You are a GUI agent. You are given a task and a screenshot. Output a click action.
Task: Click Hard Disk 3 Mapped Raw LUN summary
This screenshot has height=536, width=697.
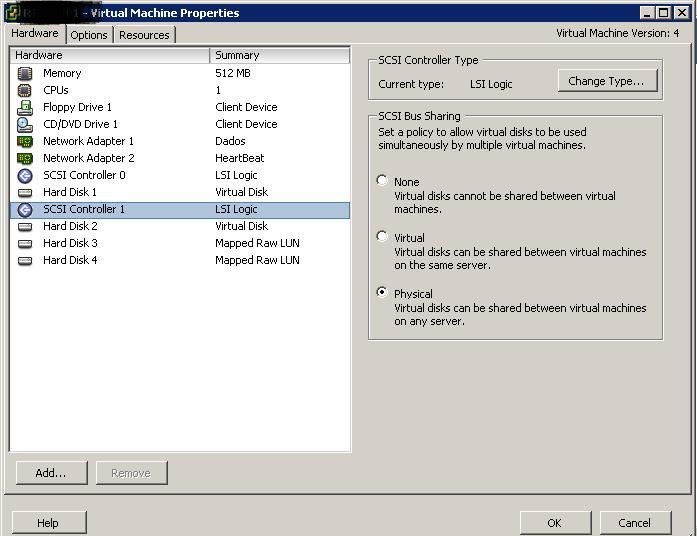click(257, 244)
